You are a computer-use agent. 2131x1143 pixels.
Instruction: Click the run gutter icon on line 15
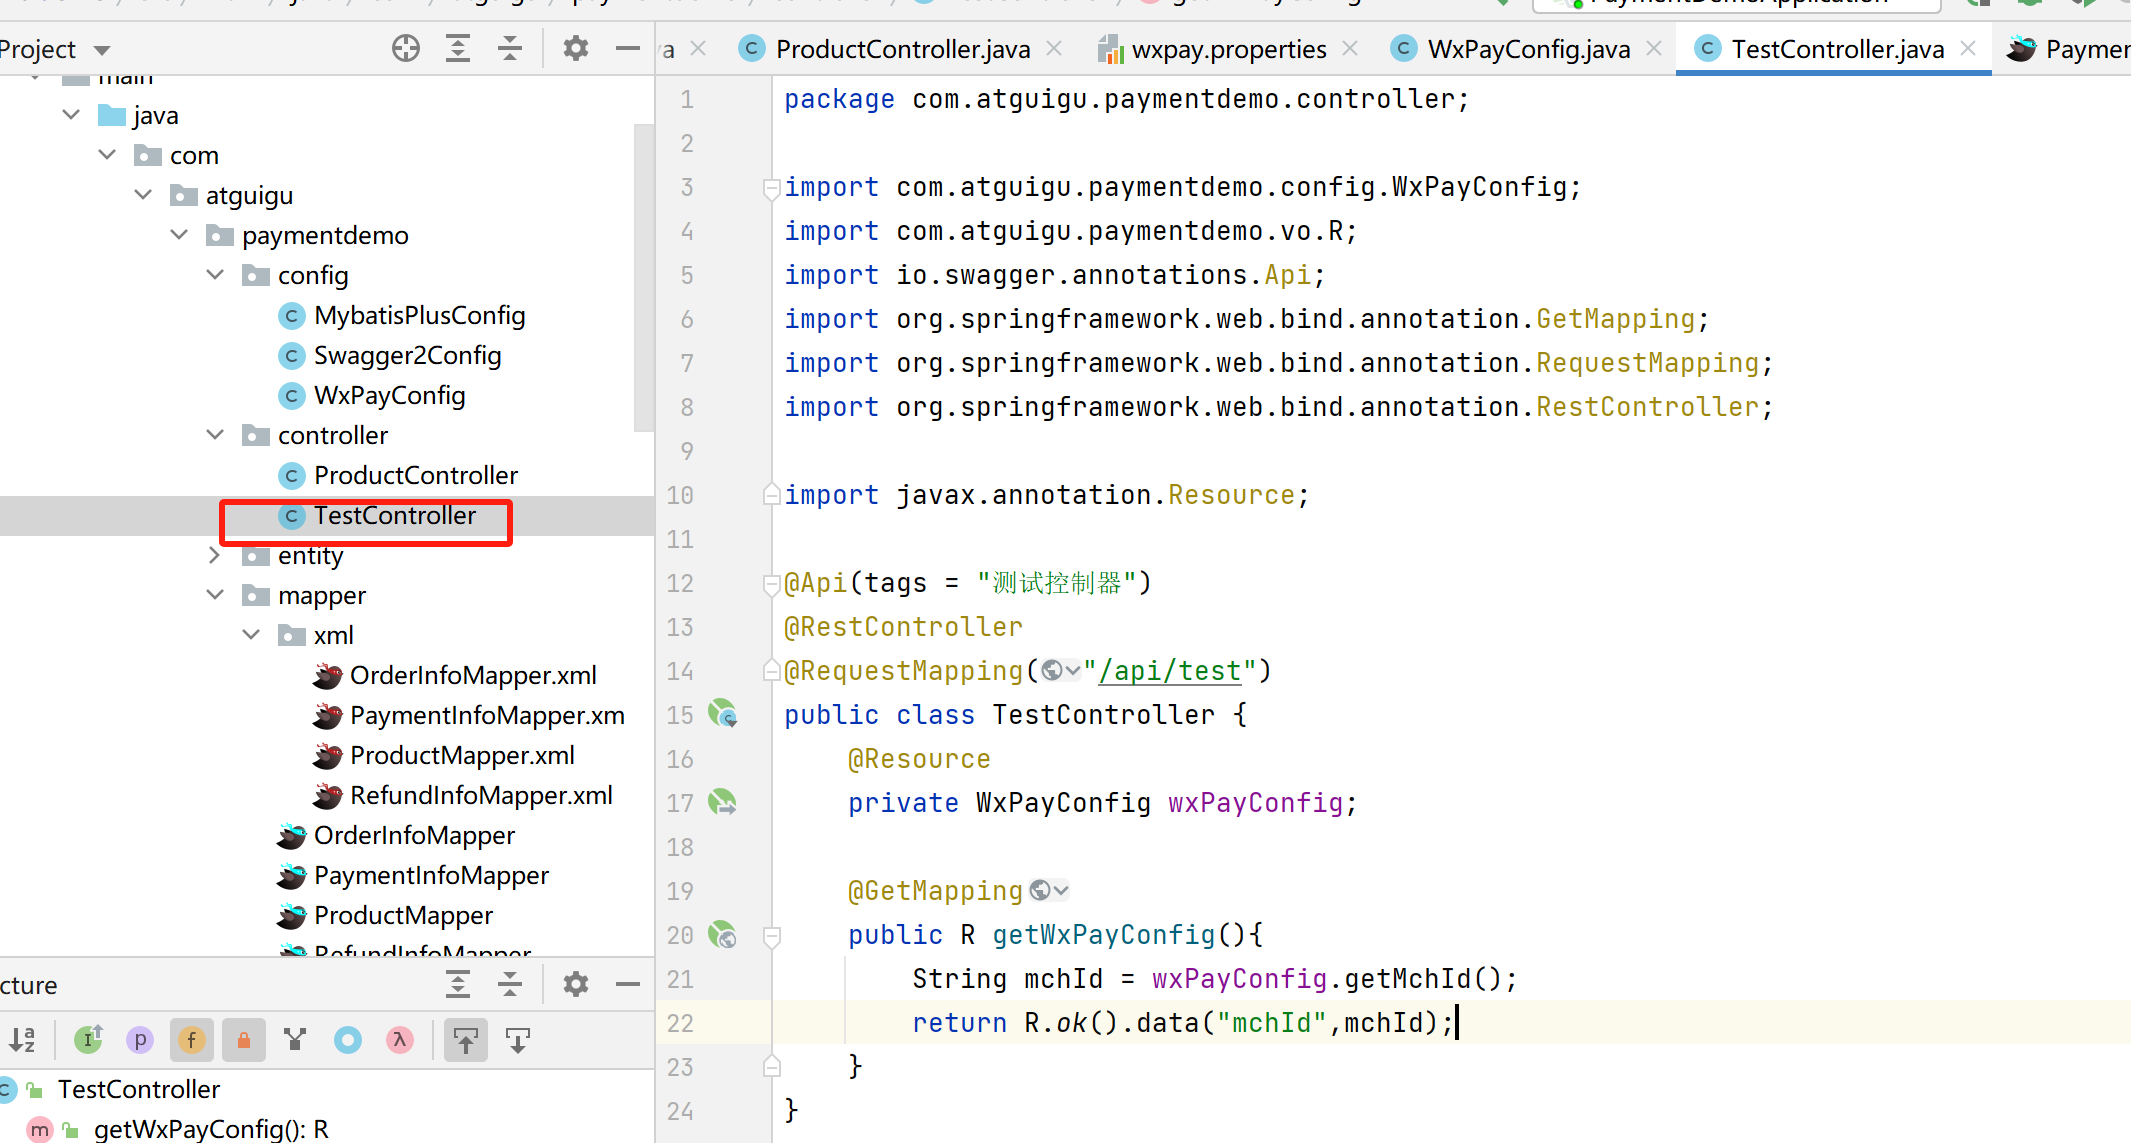coord(722,714)
